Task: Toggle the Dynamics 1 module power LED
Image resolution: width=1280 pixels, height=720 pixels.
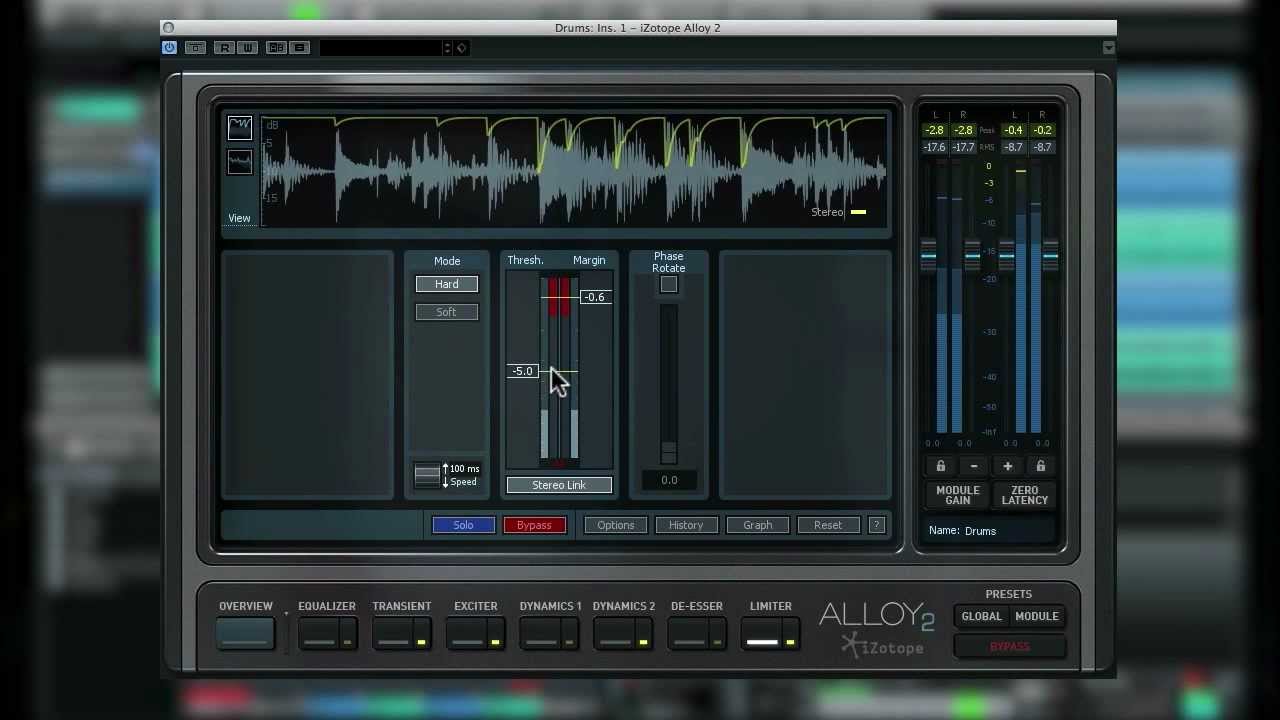Action: (x=570, y=634)
